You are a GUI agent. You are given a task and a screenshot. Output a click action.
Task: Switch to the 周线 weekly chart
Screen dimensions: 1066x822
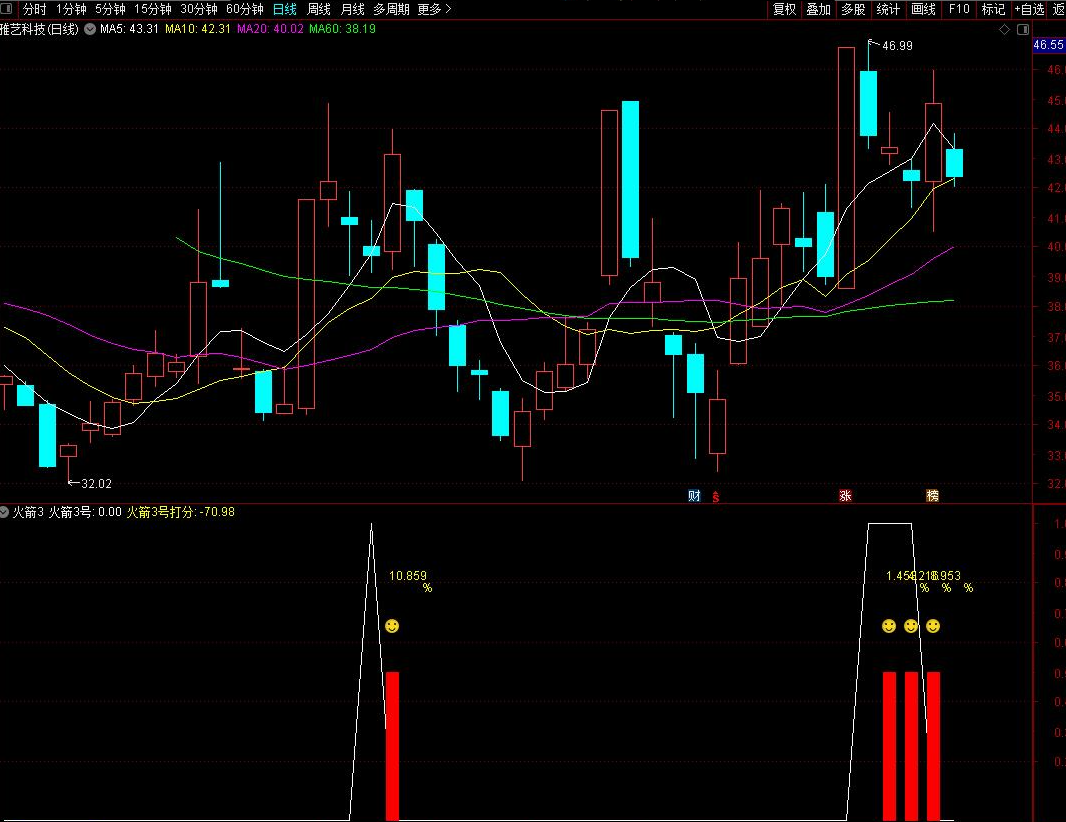[x=319, y=9]
